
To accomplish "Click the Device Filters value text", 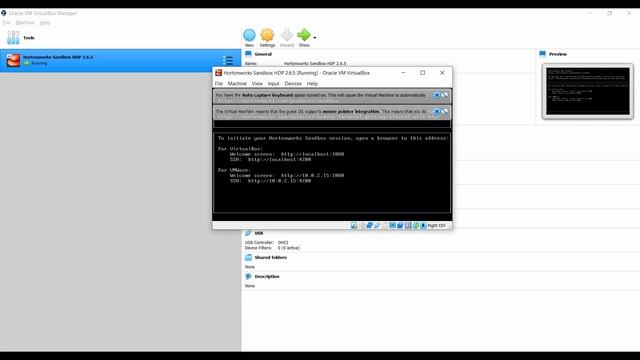I will pos(289,248).
